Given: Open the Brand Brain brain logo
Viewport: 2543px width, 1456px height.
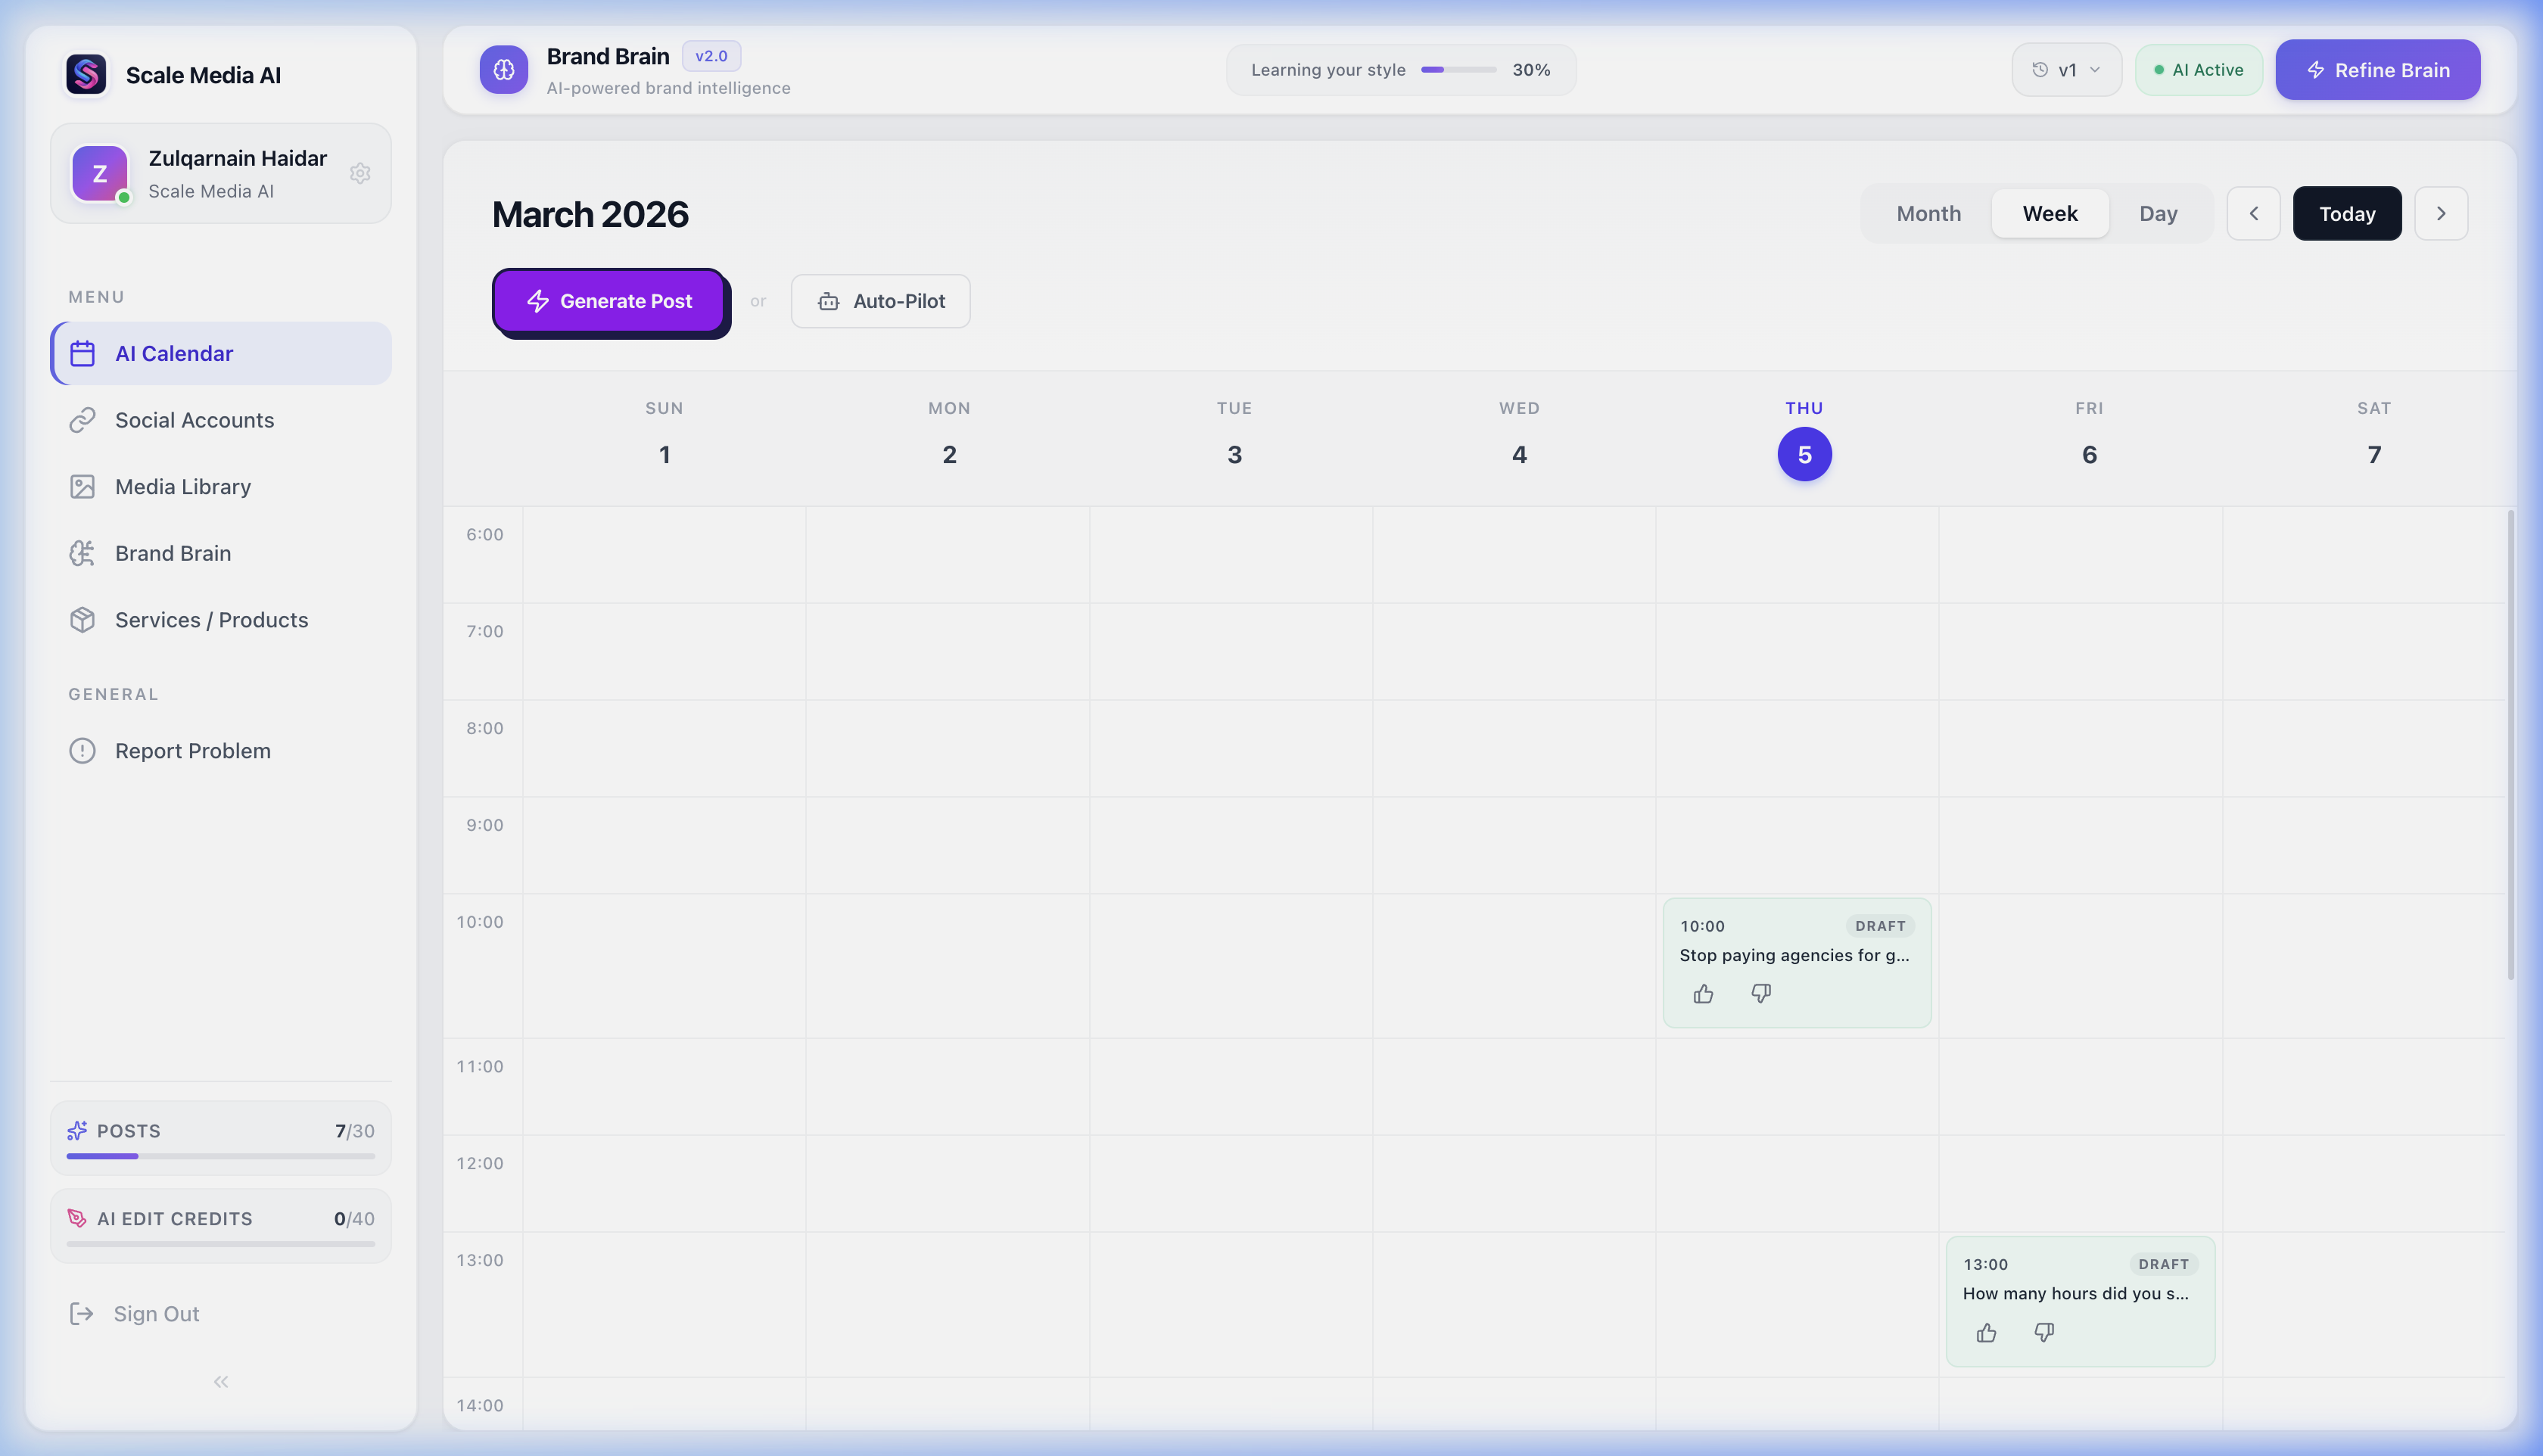Looking at the screenshot, I should (504, 69).
